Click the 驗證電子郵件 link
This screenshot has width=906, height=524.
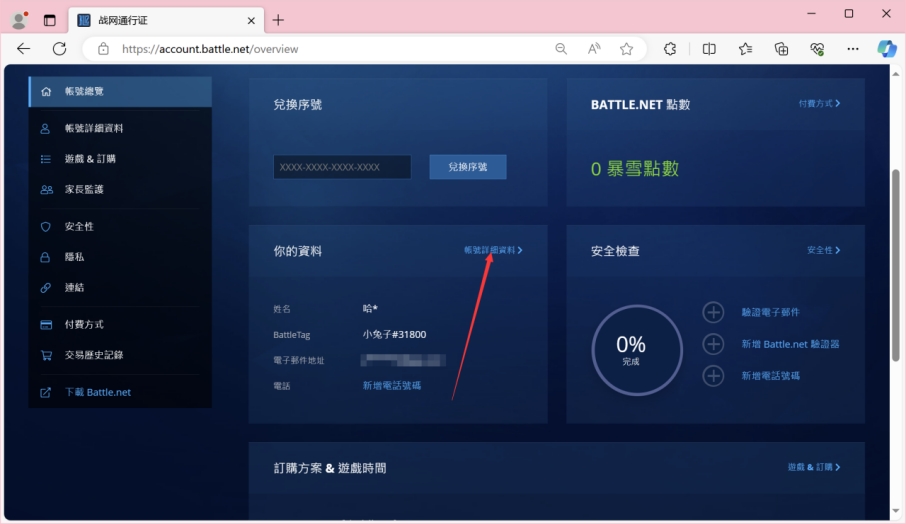pyautogui.click(x=770, y=312)
